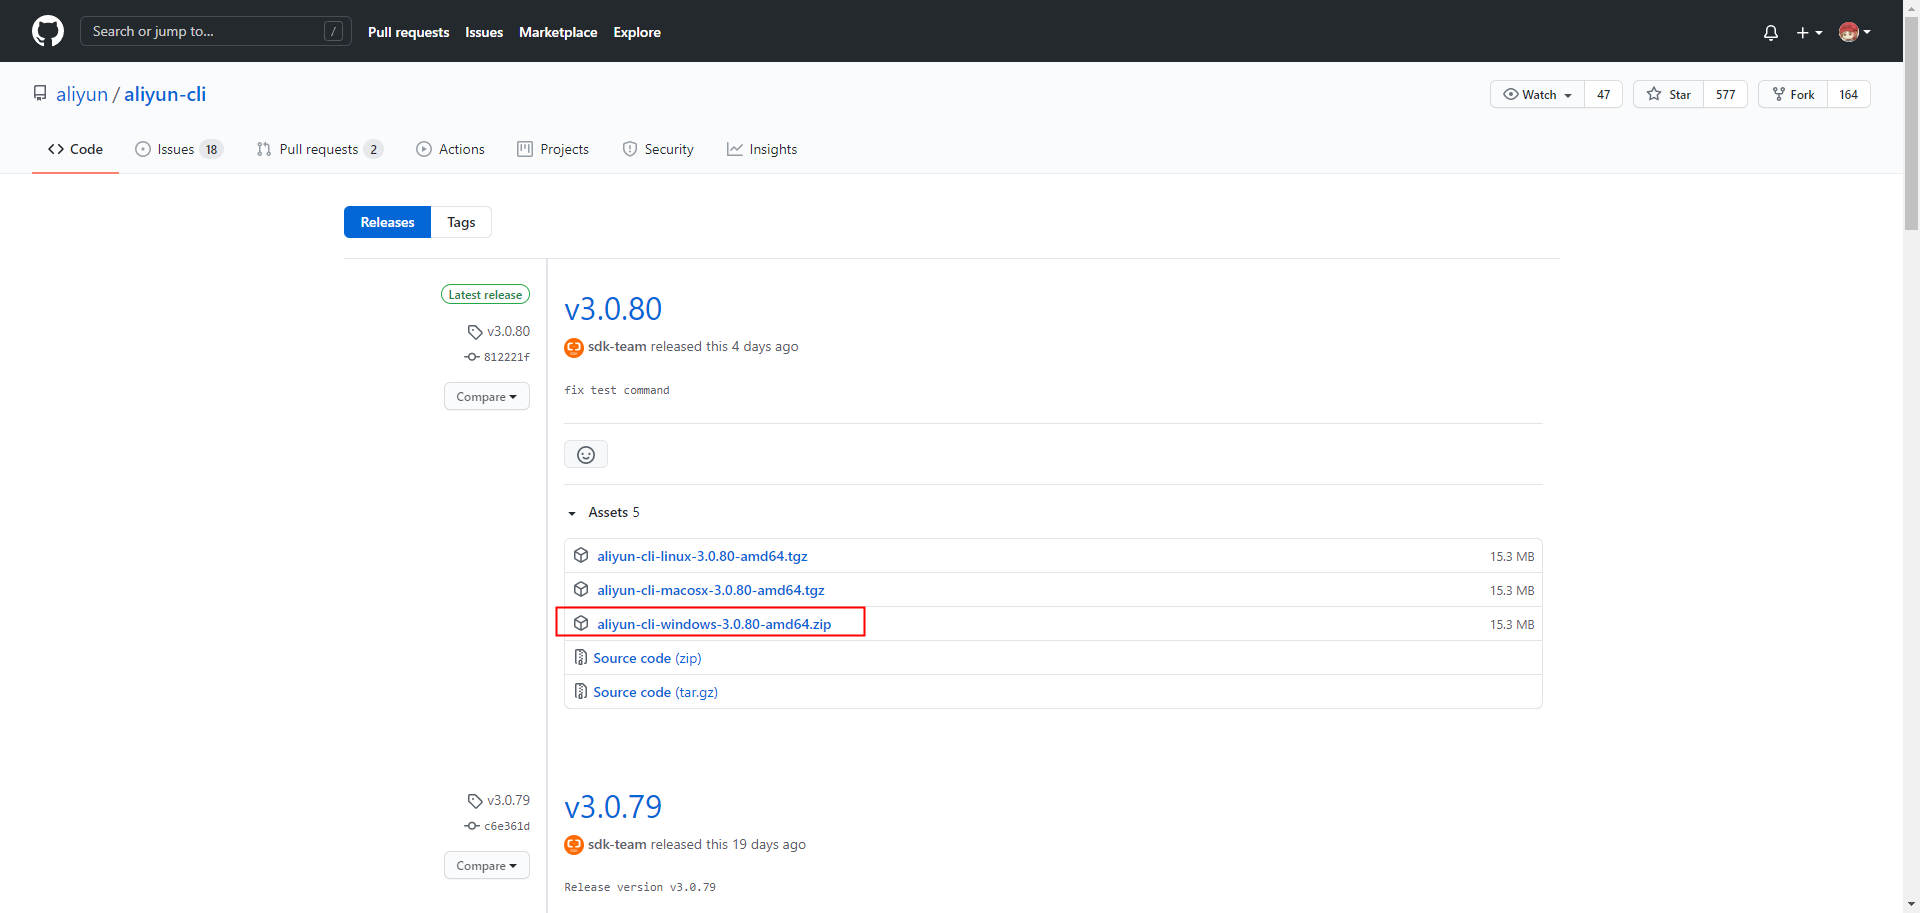Viewport: 1920px width, 913px height.
Task: Open the Compare dropdown for v3.0.80
Action: 486,396
